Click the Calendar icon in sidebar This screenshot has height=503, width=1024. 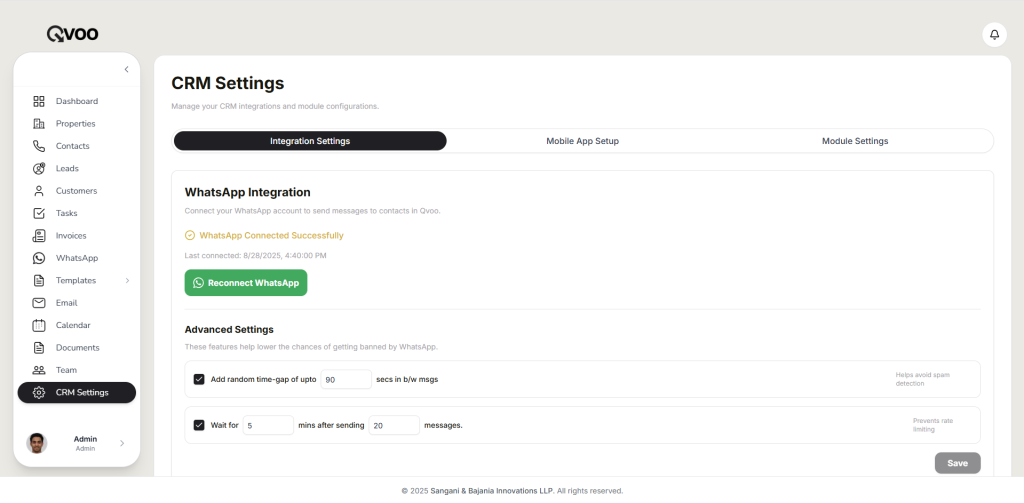(39, 325)
